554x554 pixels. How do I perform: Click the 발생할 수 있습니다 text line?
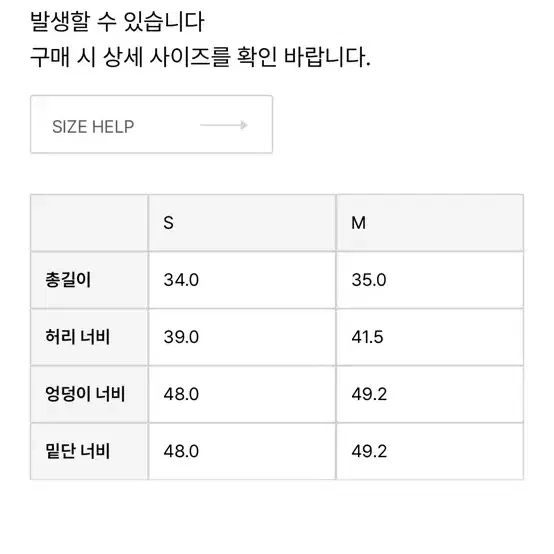click(x=117, y=21)
